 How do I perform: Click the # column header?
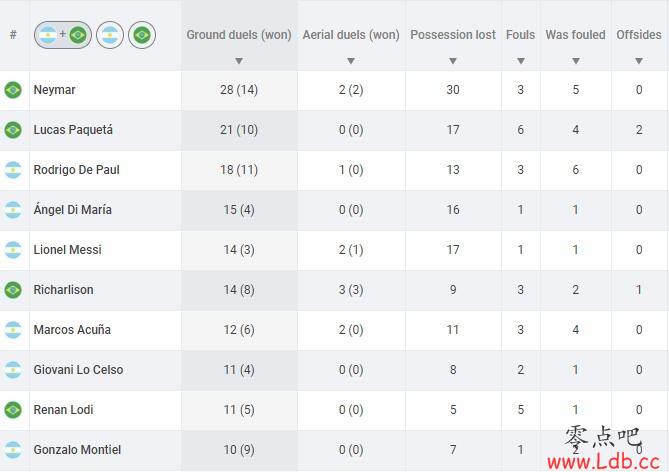pos(13,35)
